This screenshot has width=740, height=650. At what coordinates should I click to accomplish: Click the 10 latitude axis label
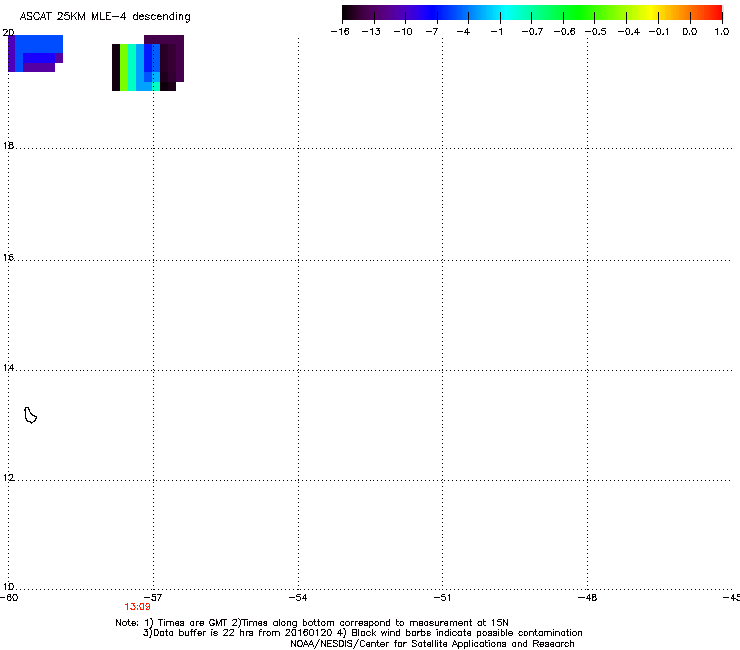[8, 586]
